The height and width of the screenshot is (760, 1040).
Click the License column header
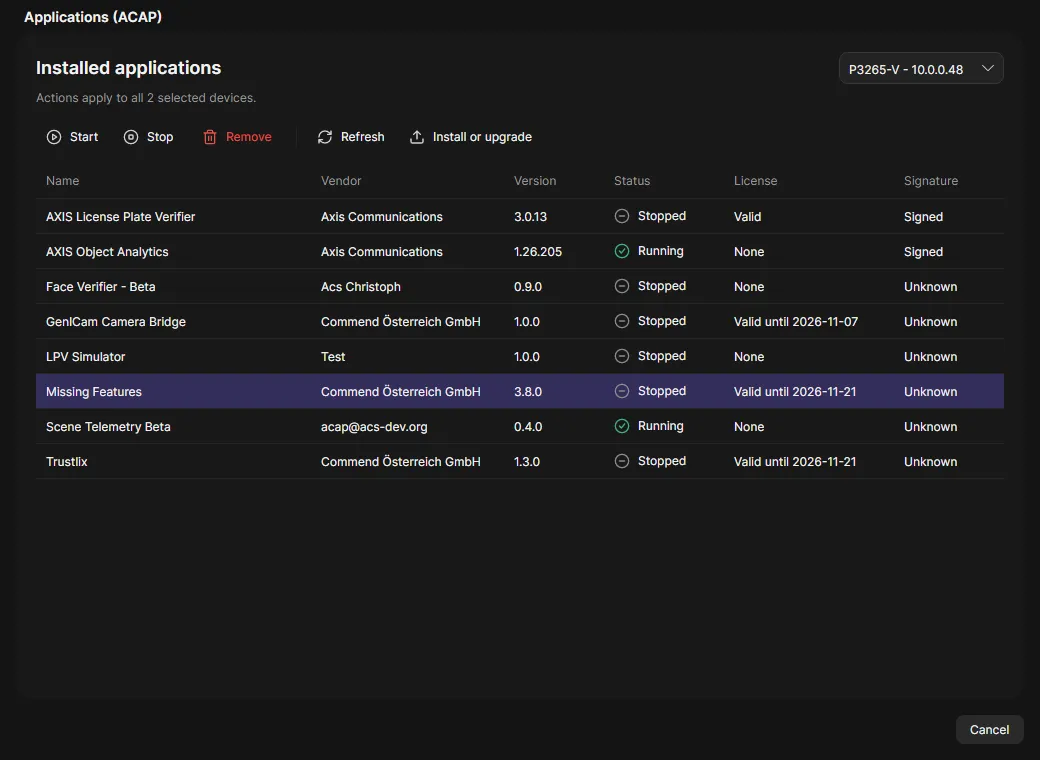click(x=755, y=181)
